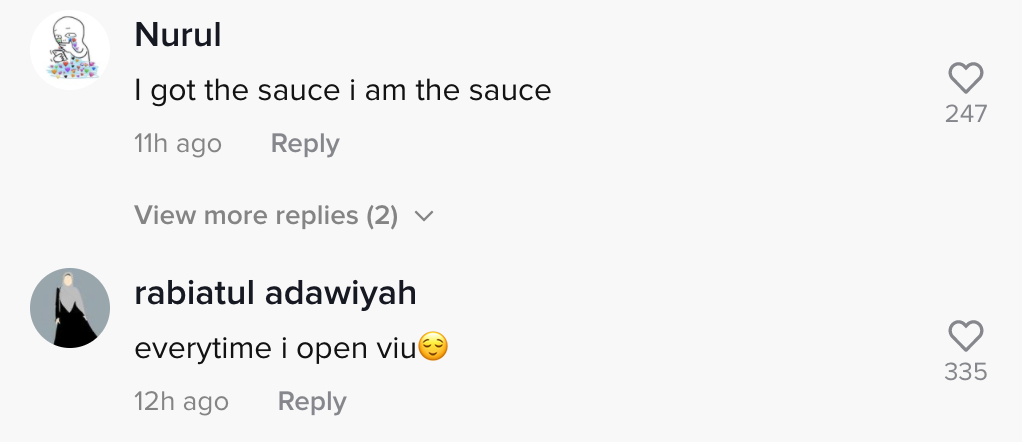Click the relieved face emoji in the comment
Viewport: 1022px width, 442px height.
pyautogui.click(x=432, y=348)
